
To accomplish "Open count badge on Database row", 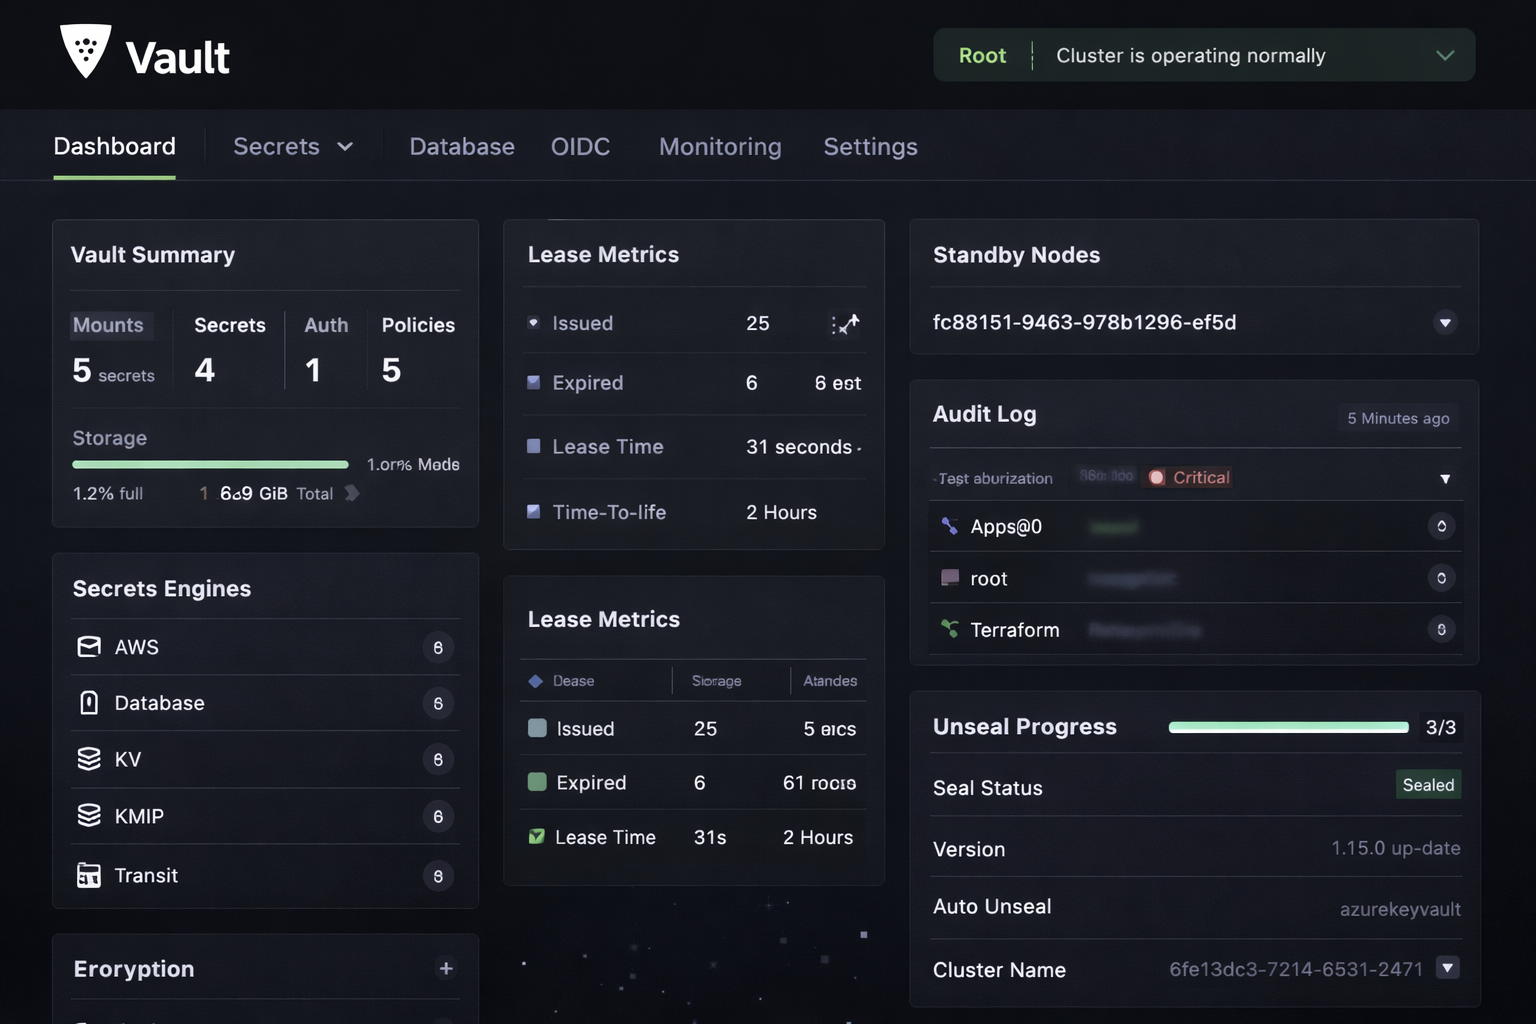I will [x=438, y=704].
